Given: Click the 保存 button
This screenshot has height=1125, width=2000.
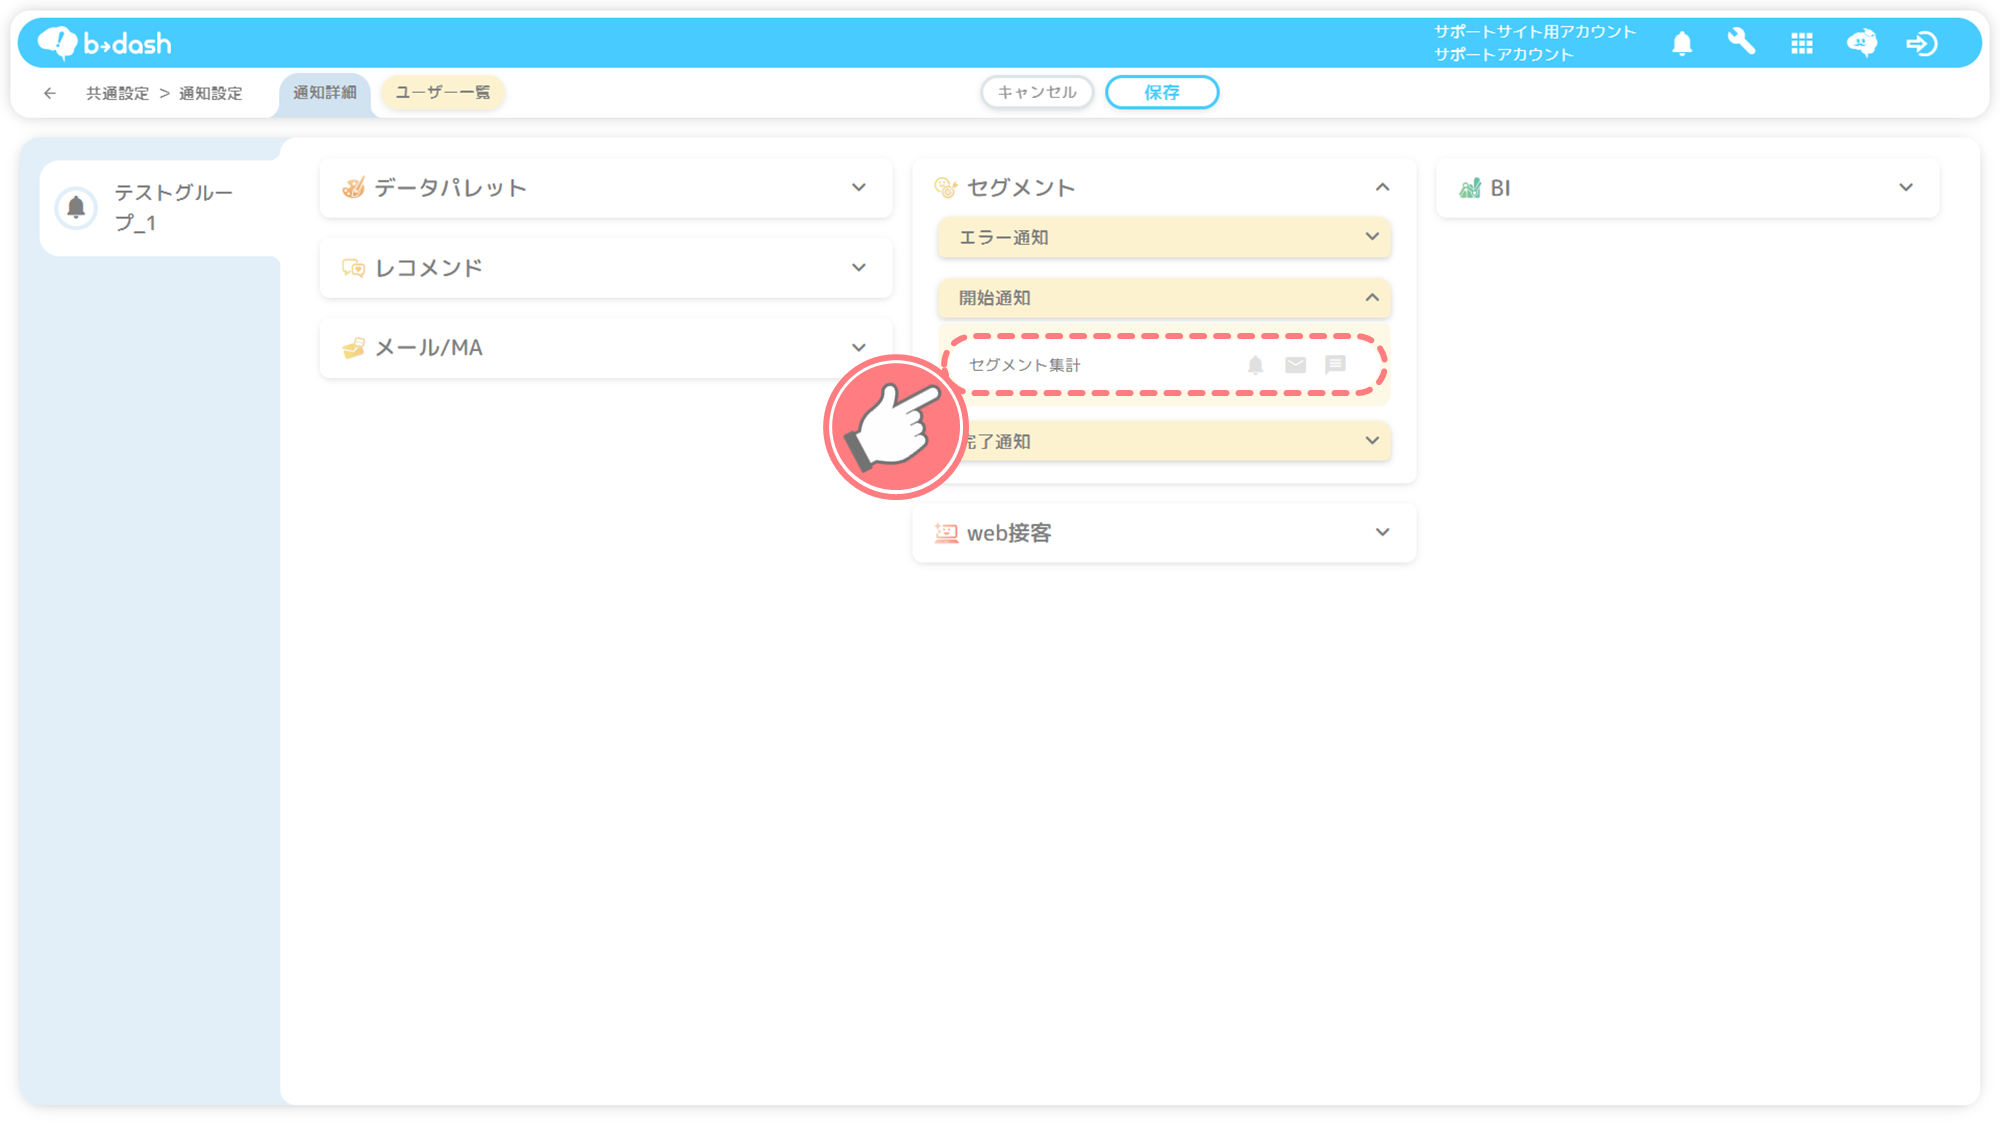Looking at the screenshot, I should (x=1161, y=92).
